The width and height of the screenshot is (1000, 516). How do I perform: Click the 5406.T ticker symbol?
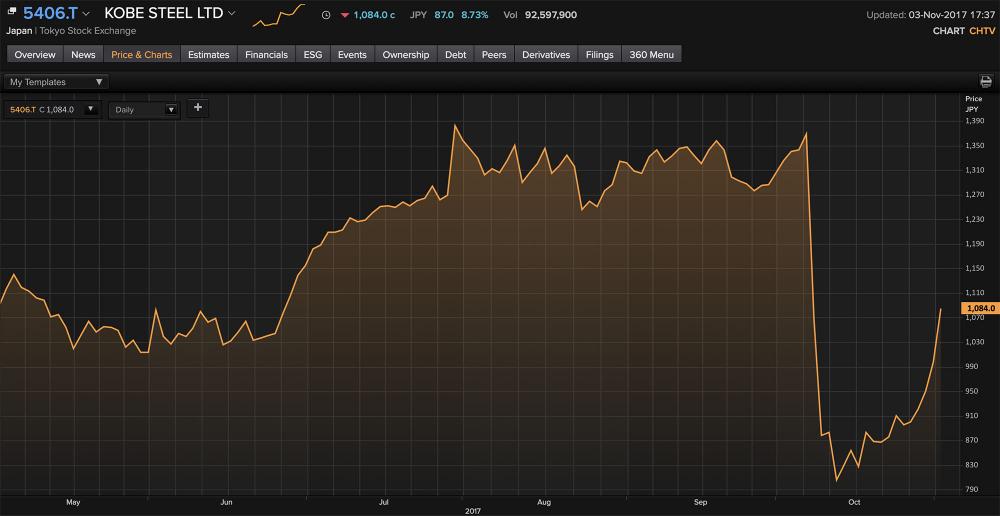point(50,13)
